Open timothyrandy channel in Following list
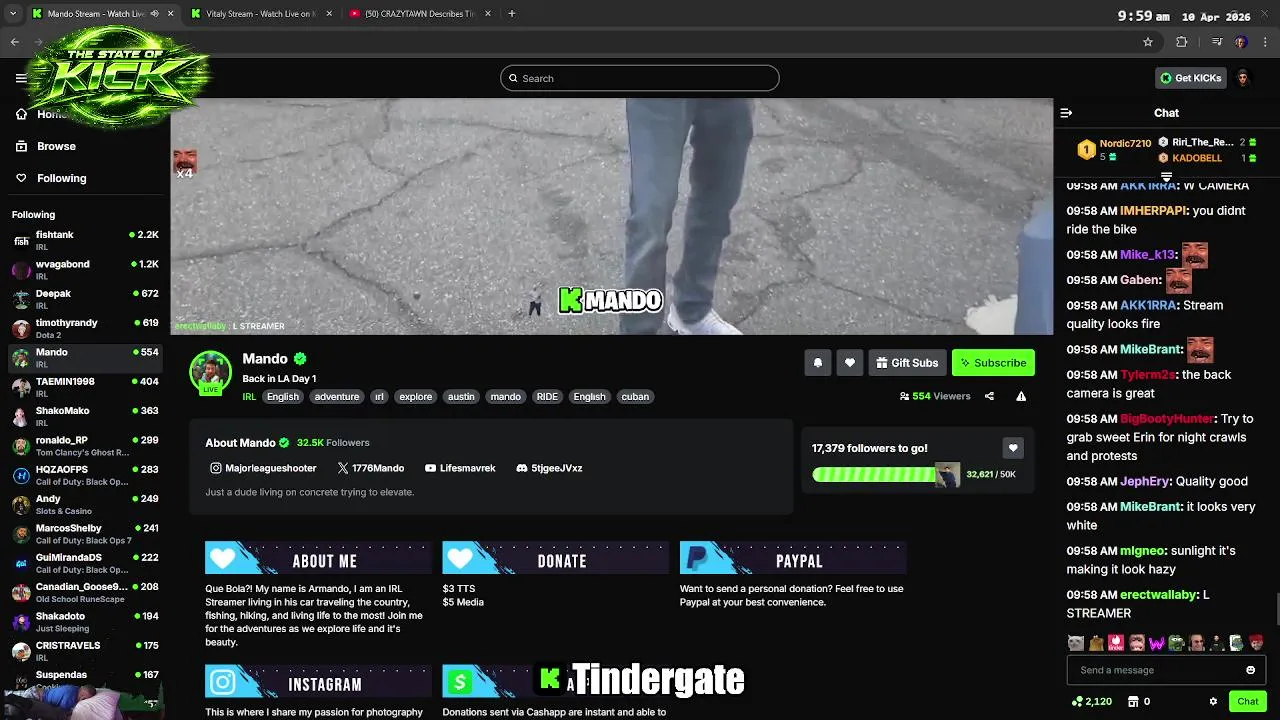Viewport: 1280px width, 720px height. [85, 328]
